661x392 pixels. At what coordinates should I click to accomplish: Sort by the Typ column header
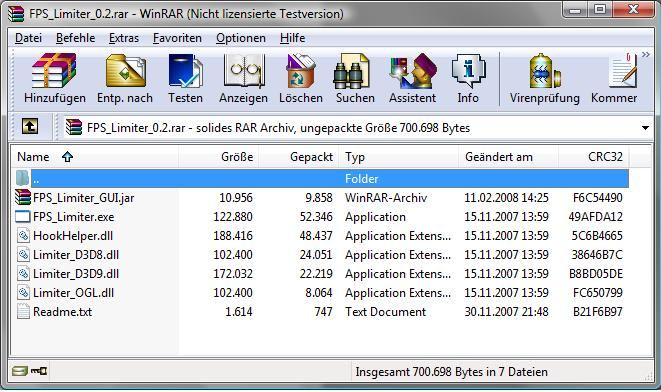(x=398, y=157)
